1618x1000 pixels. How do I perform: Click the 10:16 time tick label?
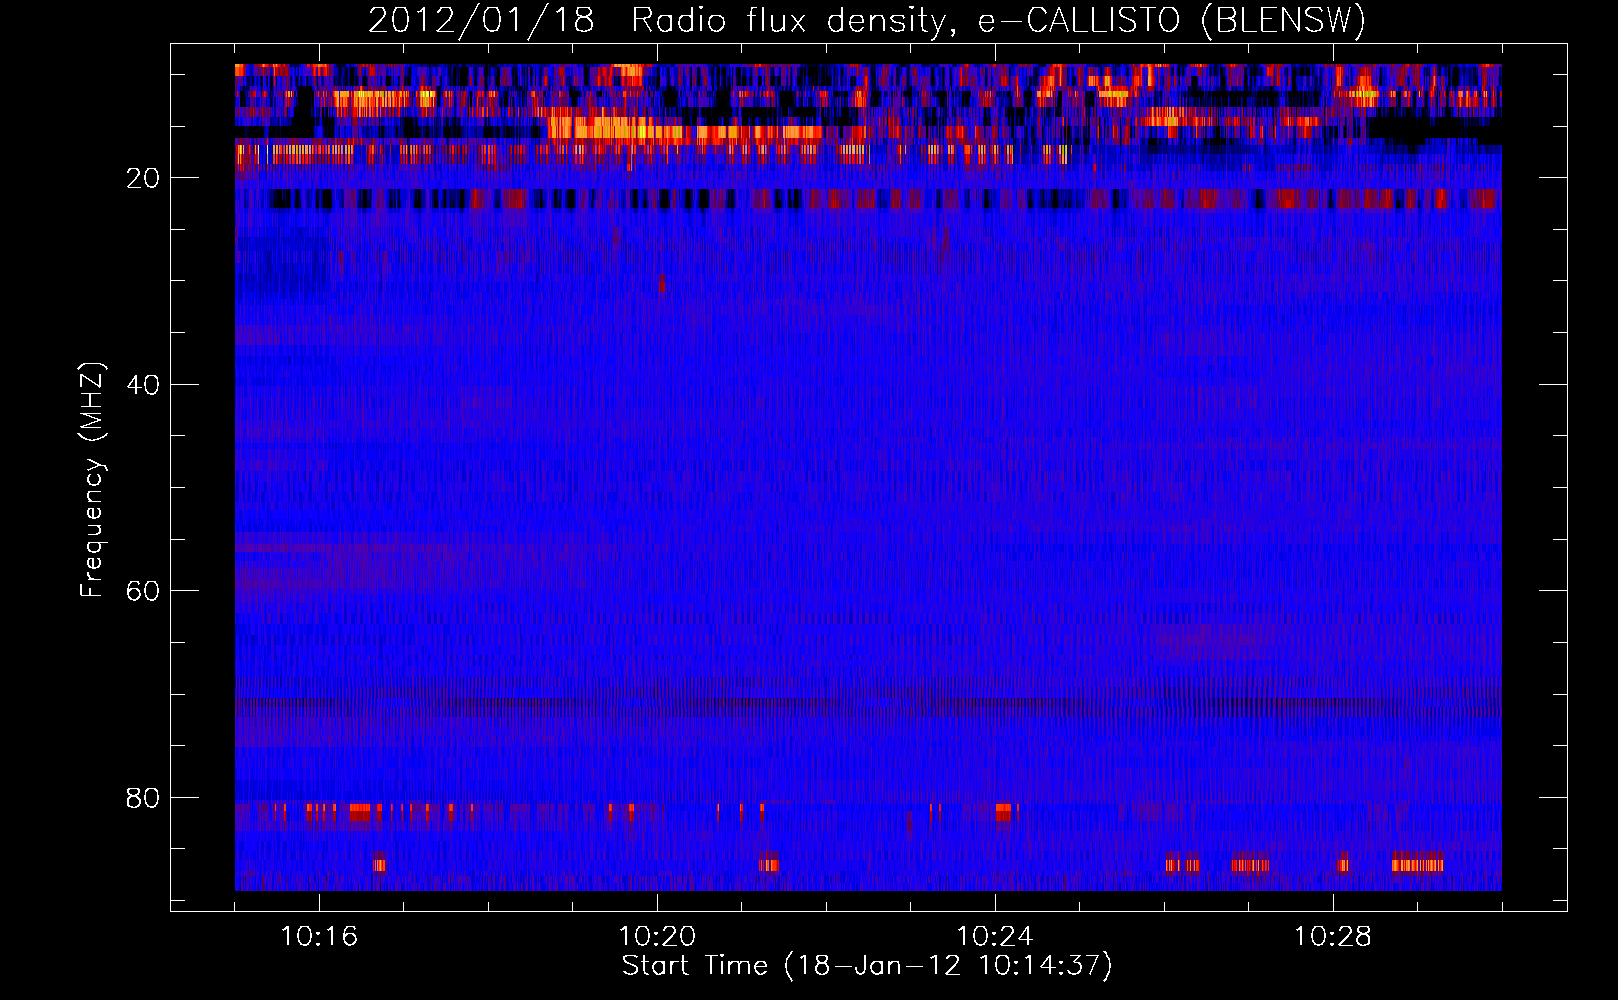click(319, 937)
